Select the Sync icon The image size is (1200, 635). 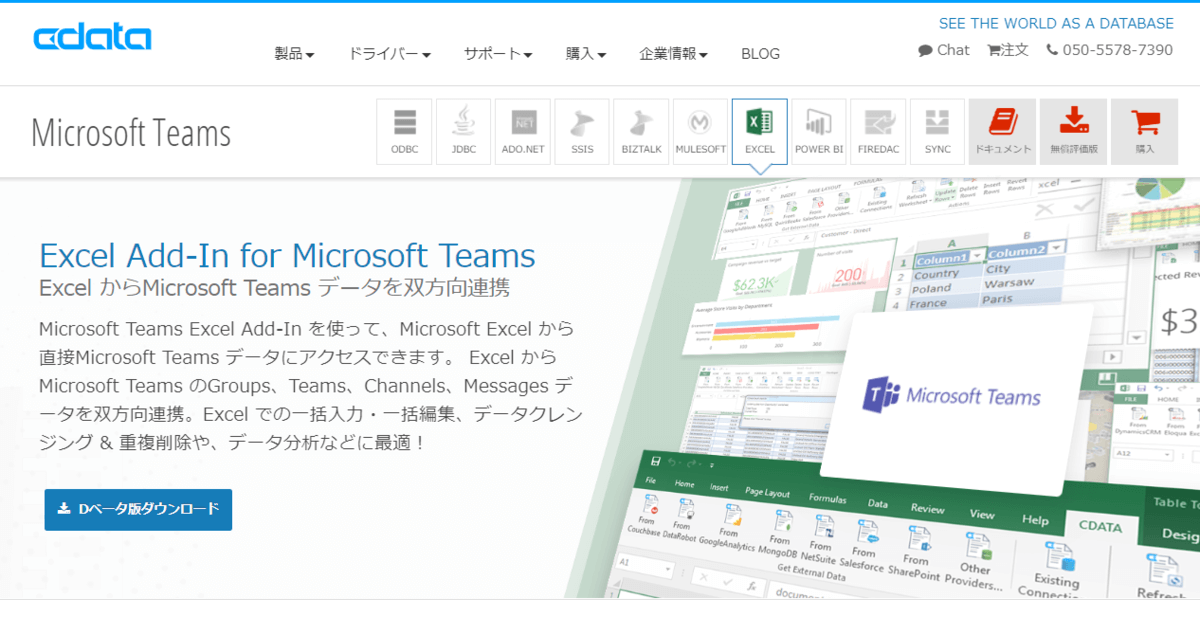937,132
